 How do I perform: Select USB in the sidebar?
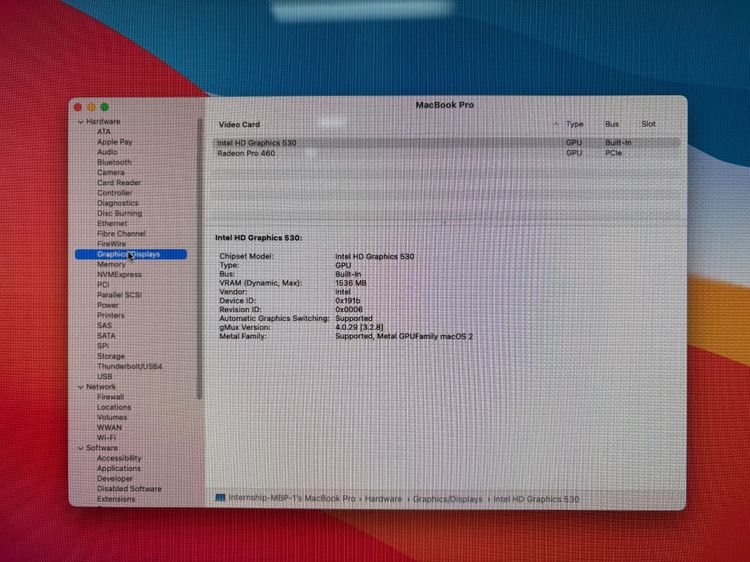(x=105, y=376)
